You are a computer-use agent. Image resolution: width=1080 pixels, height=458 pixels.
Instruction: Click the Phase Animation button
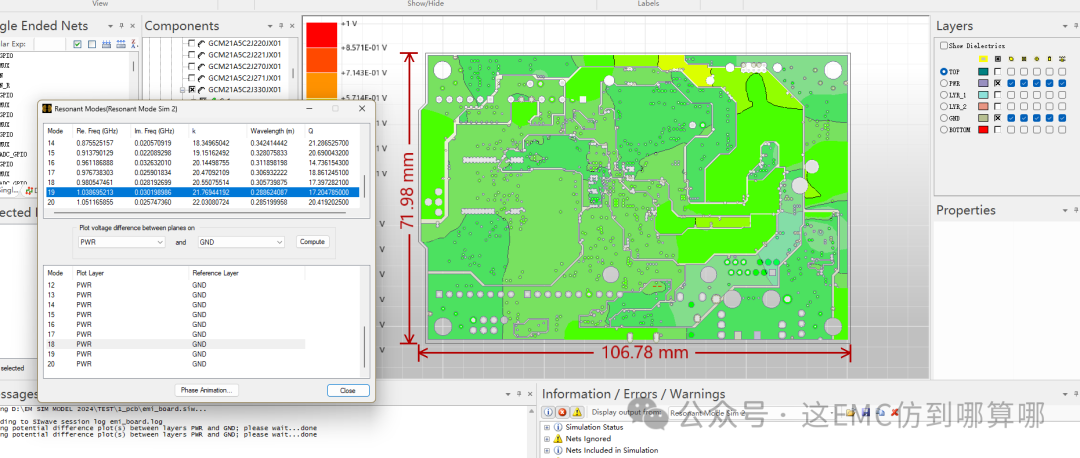[x=207, y=391]
